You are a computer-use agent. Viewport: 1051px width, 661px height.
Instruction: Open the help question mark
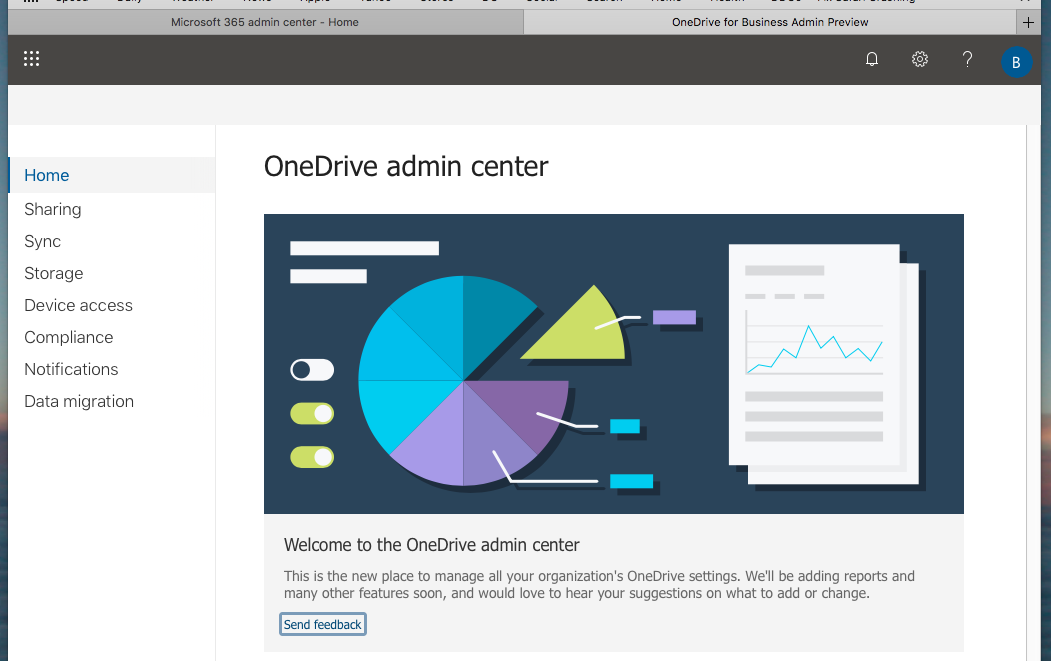click(967, 60)
